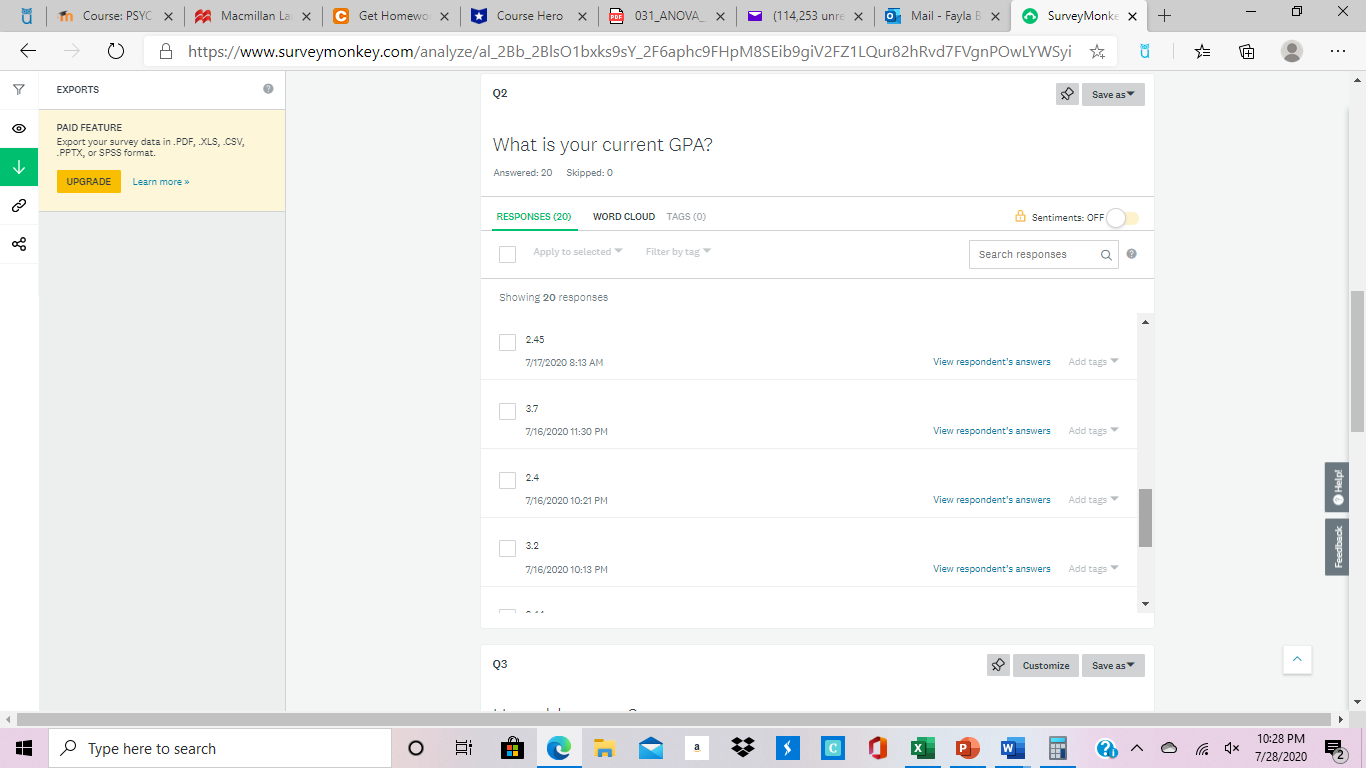Open the shared data icon in sidebar
1366x768 pixels.
click(19, 244)
